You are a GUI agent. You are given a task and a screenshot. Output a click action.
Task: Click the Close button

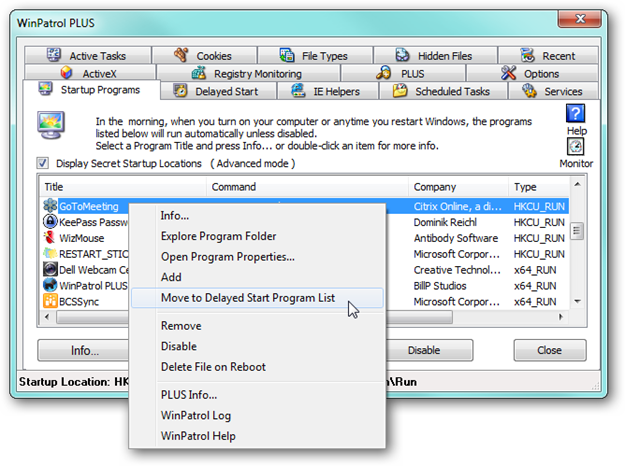550,350
